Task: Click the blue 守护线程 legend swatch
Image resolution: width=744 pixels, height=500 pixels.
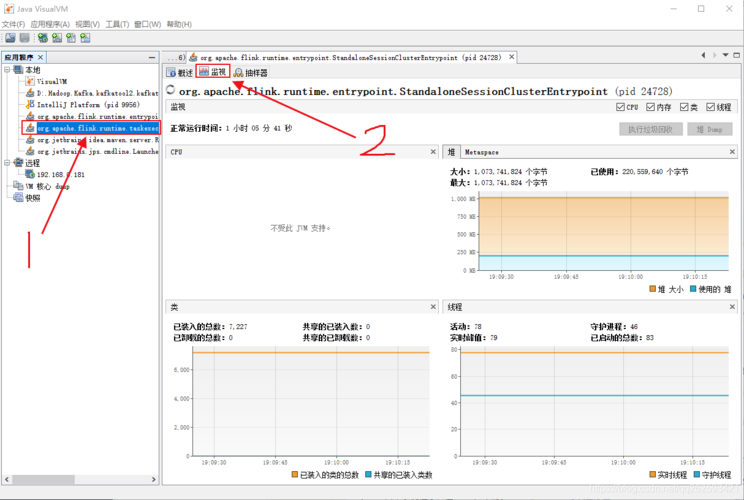Action: [697, 474]
